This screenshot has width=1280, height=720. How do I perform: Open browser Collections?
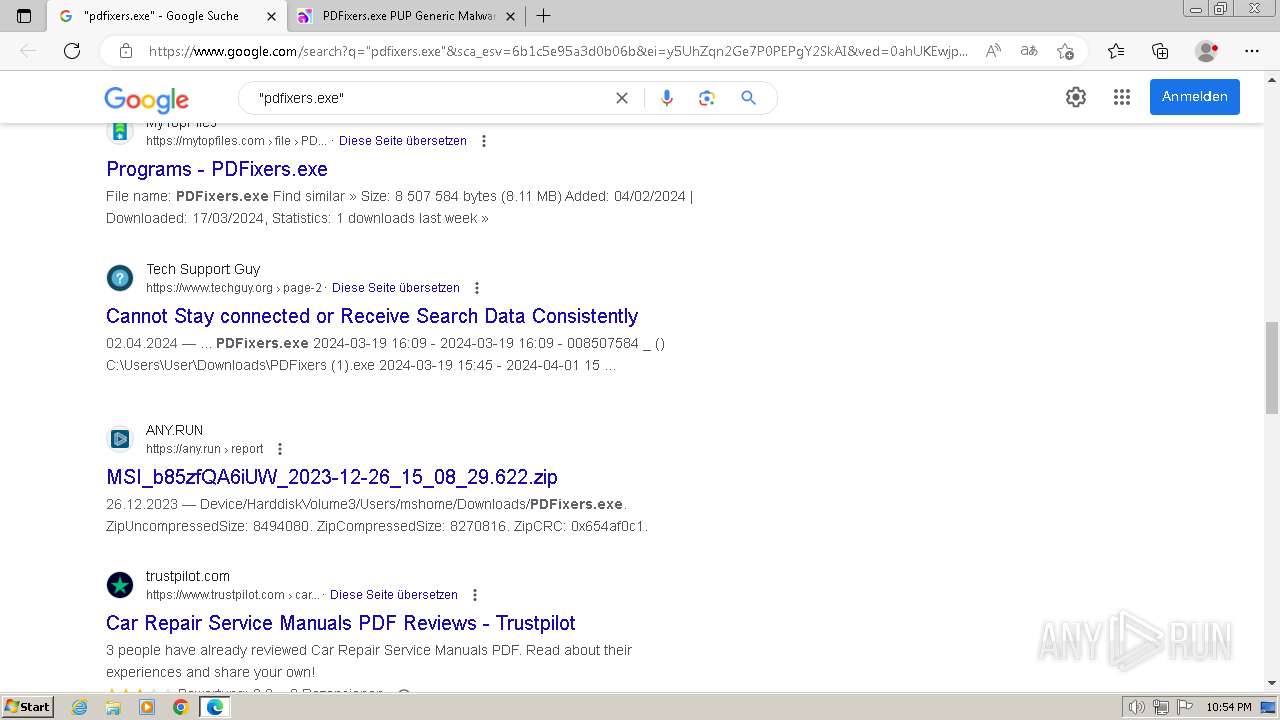pos(1160,51)
